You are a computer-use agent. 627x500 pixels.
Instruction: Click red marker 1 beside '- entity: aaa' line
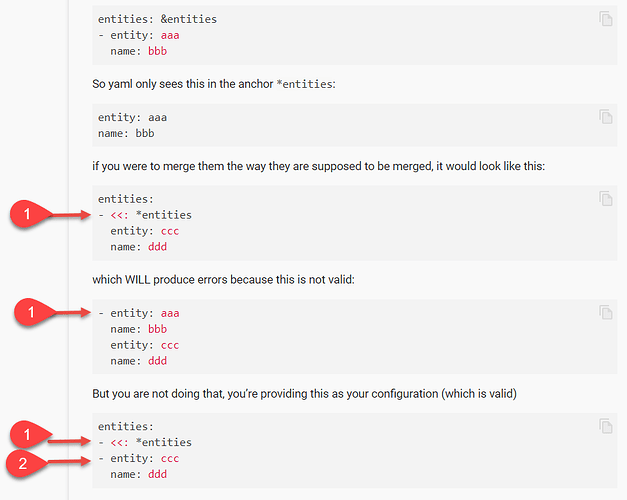pos(32,312)
